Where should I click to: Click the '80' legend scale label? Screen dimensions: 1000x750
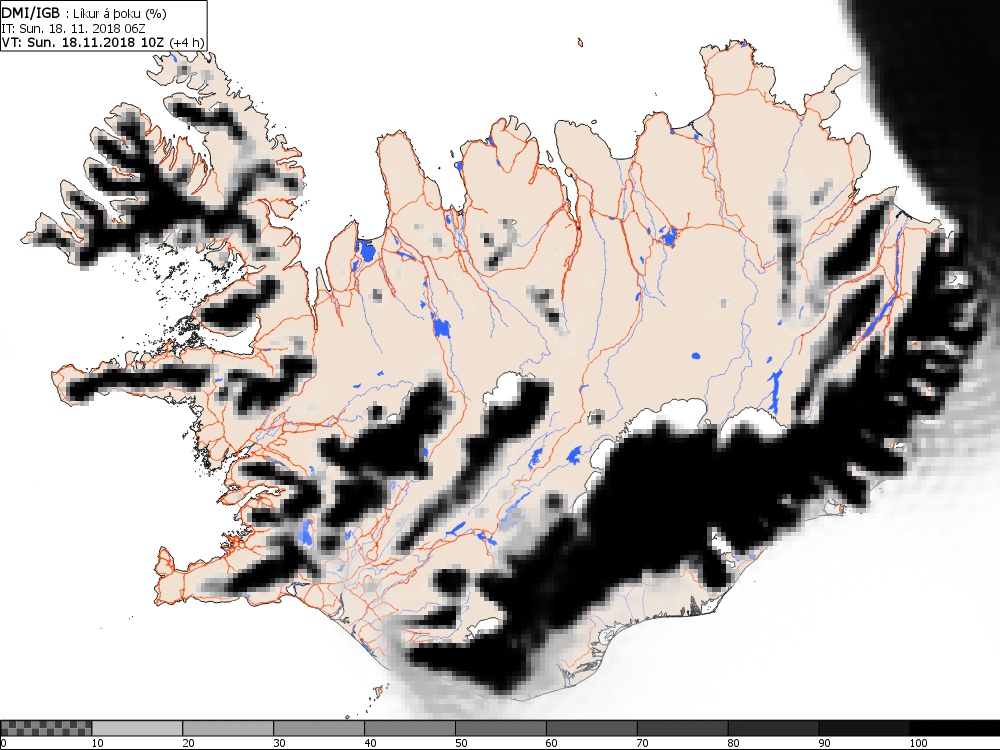coord(733,743)
